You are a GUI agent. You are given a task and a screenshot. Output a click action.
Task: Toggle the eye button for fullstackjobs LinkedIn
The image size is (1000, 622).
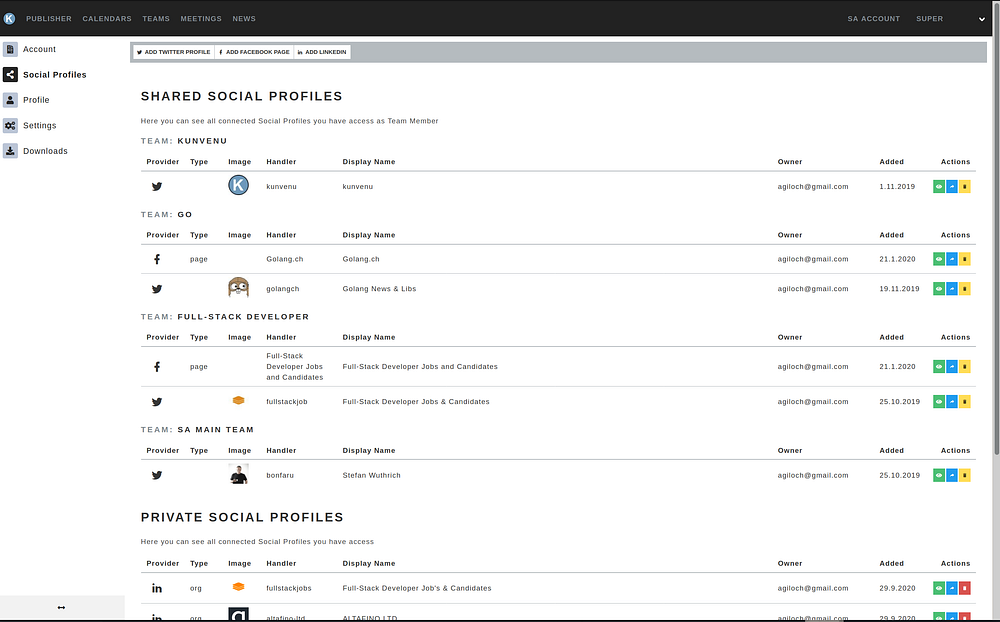coord(939,588)
